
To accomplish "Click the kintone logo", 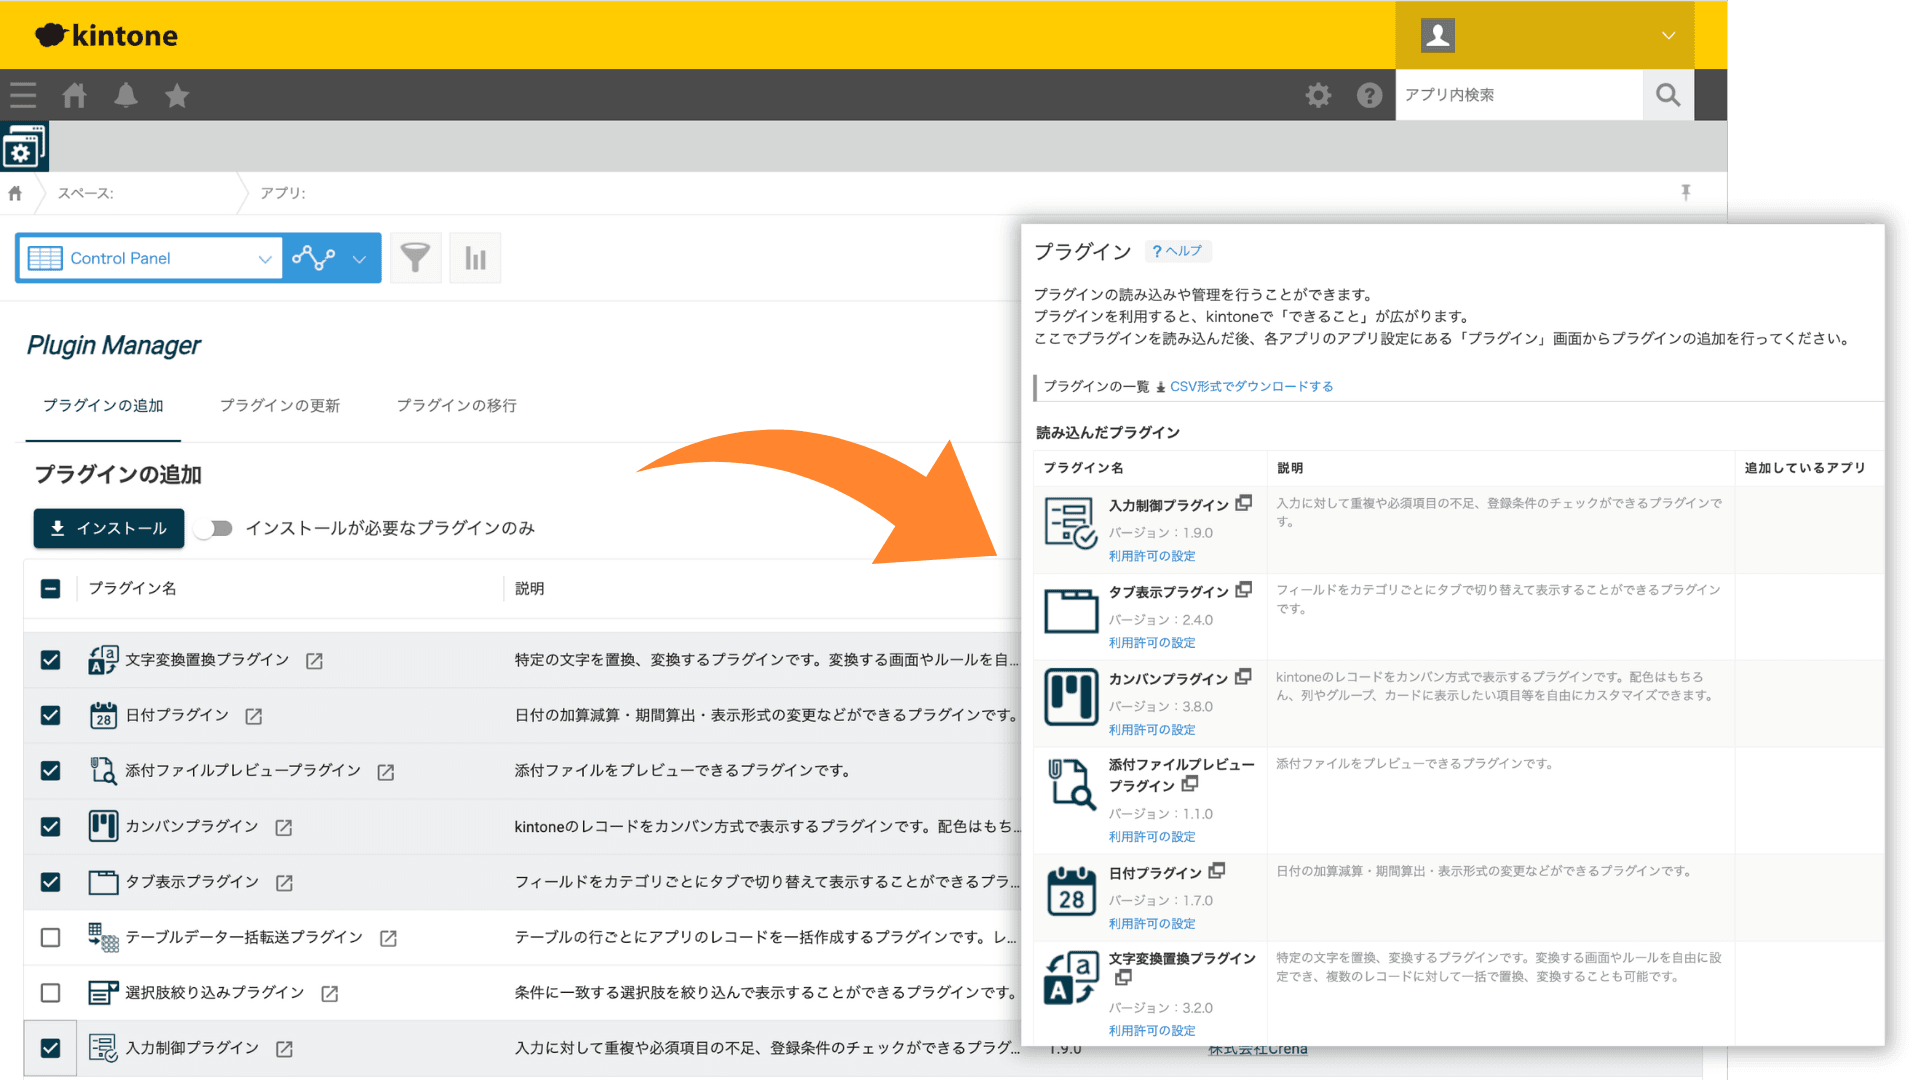I will tap(106, 36).
